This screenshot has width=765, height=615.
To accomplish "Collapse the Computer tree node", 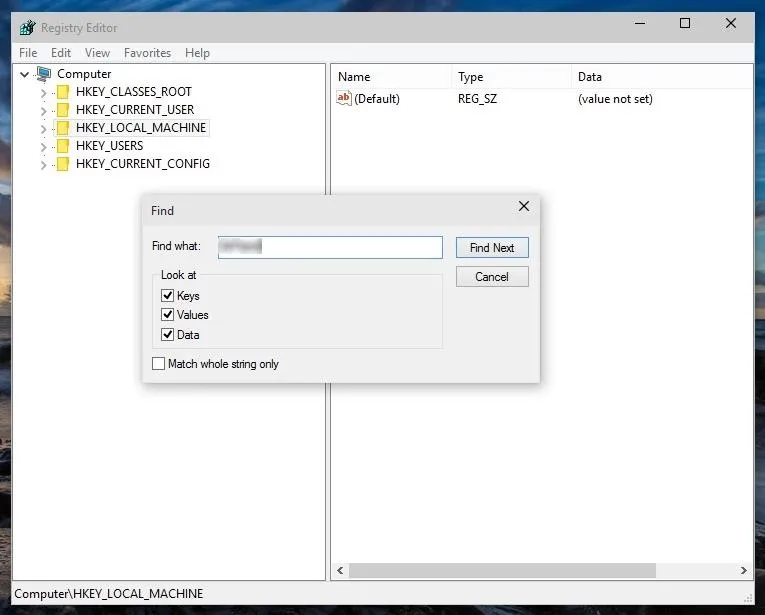I will (24, 74).
